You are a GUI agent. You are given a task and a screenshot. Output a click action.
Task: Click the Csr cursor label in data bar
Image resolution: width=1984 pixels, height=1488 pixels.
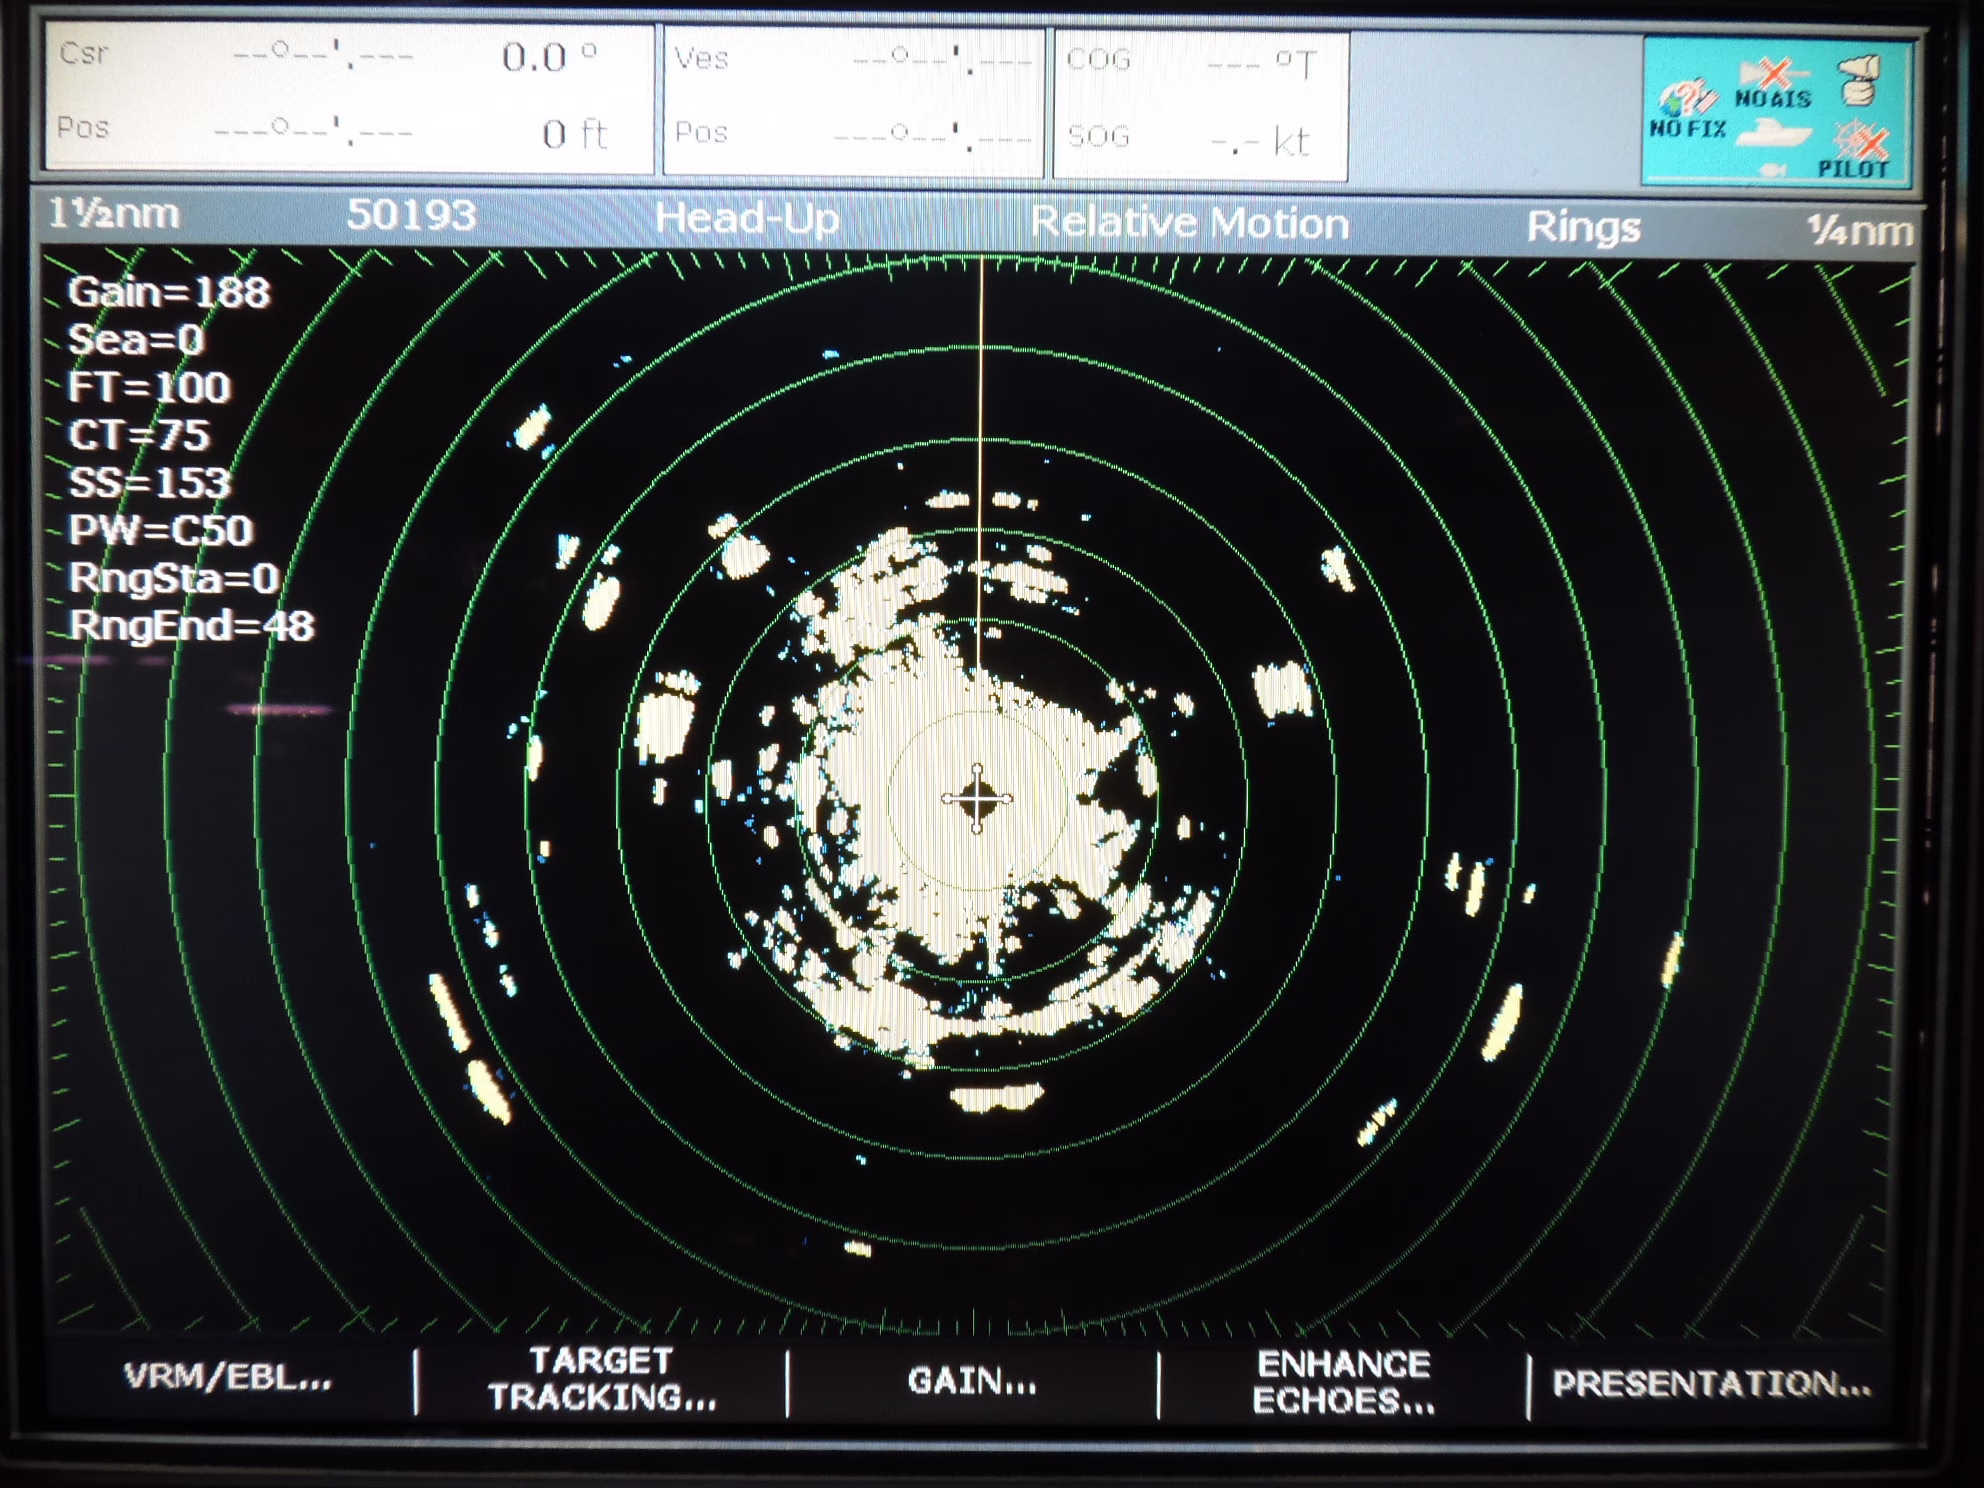pos(83,52)
